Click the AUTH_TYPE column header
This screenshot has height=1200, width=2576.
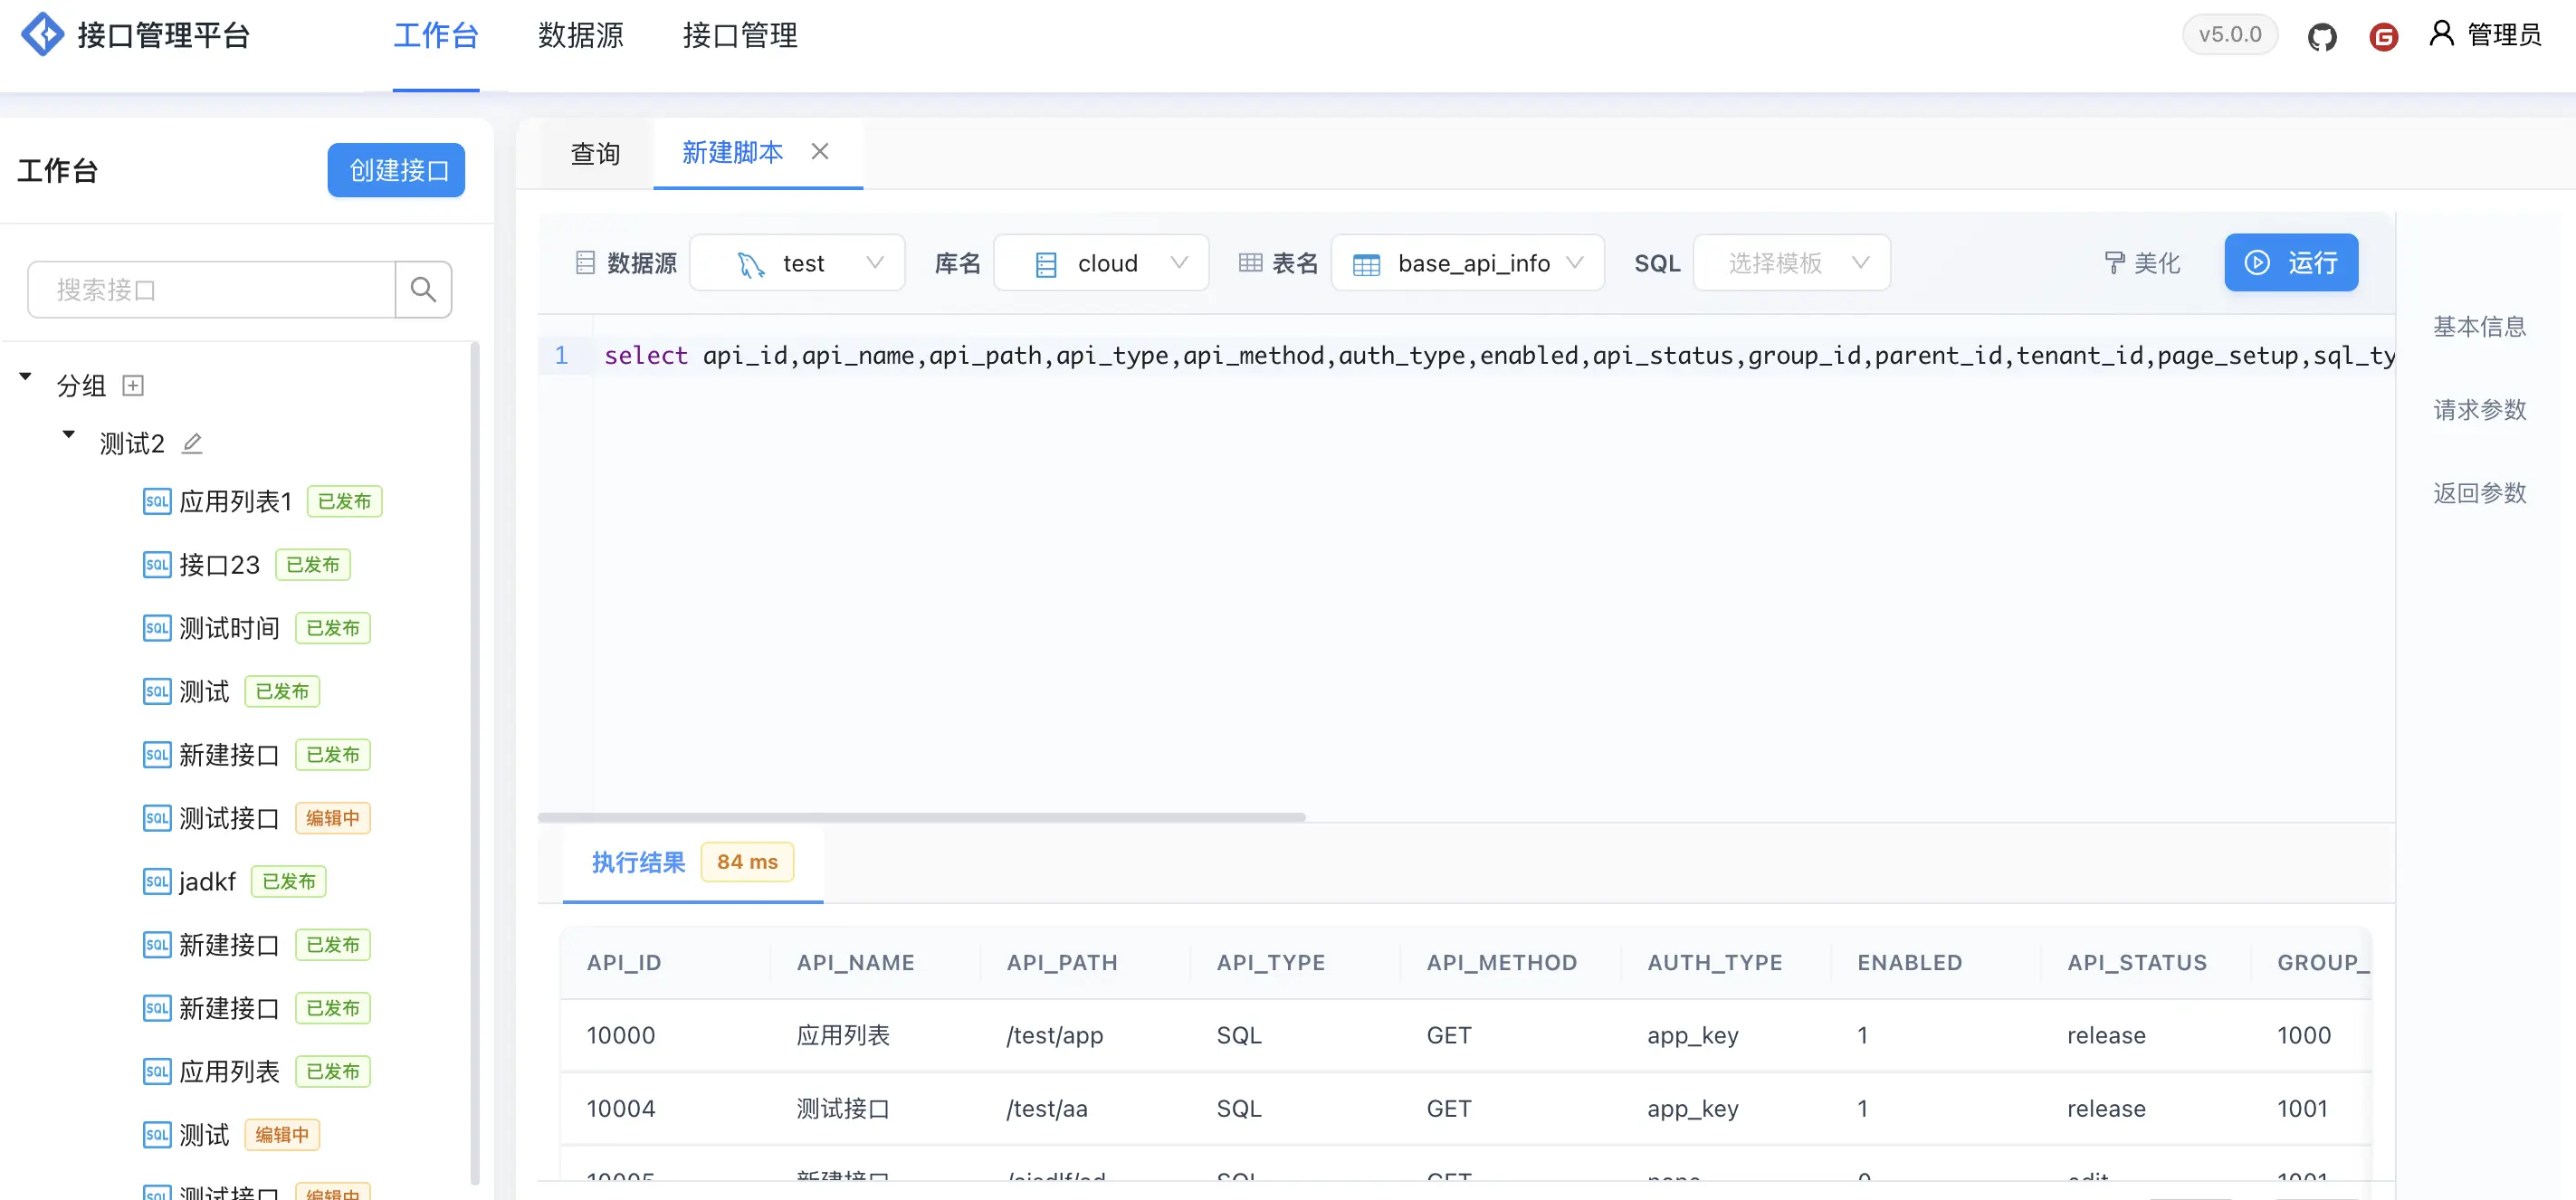click(1714, 962)
